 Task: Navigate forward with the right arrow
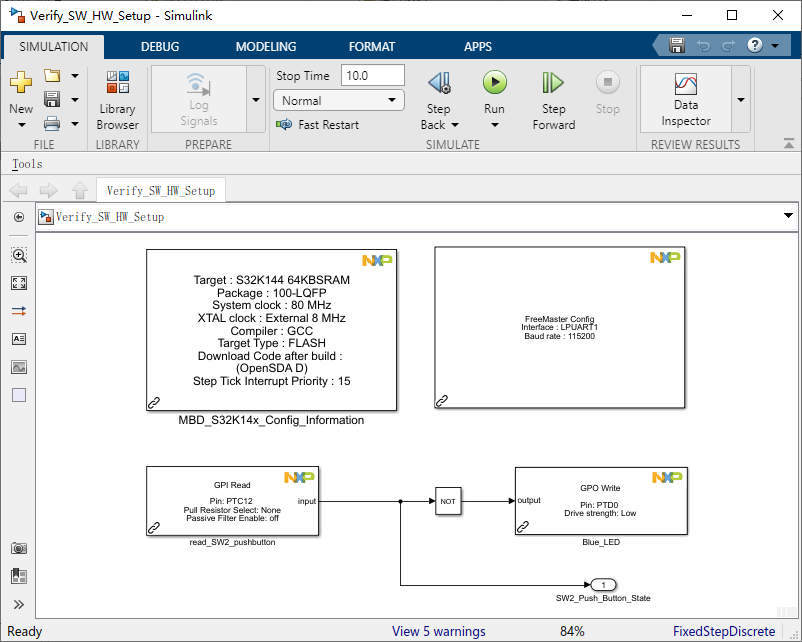point(49,191)
